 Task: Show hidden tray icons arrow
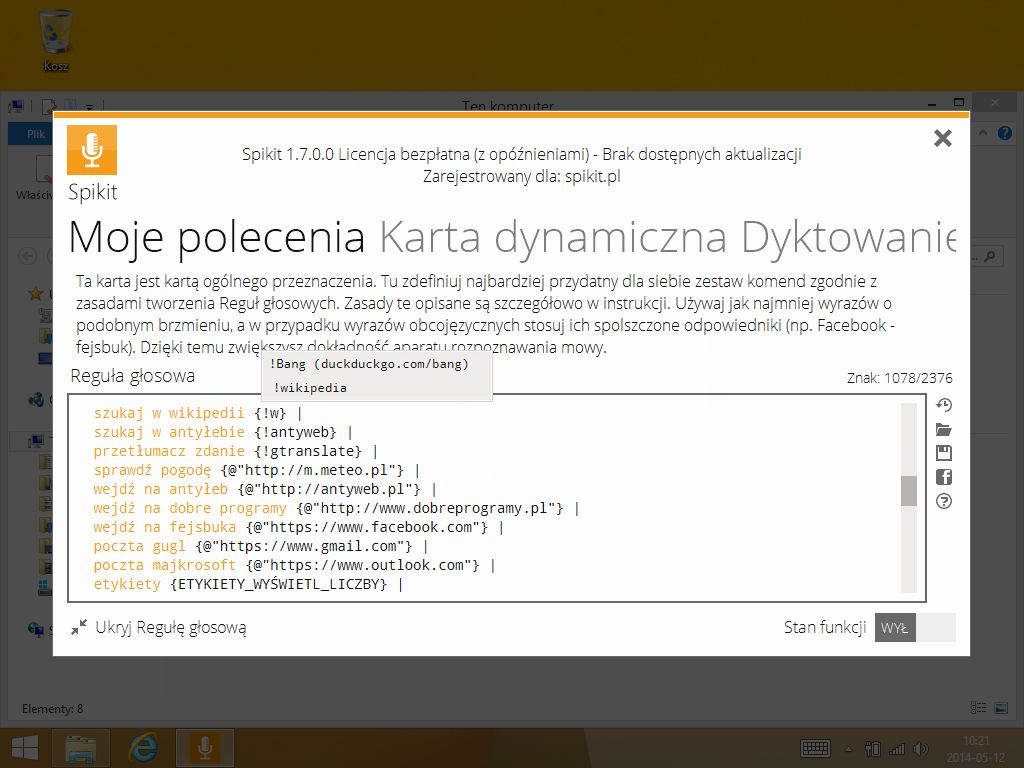[x=848, y=749]
